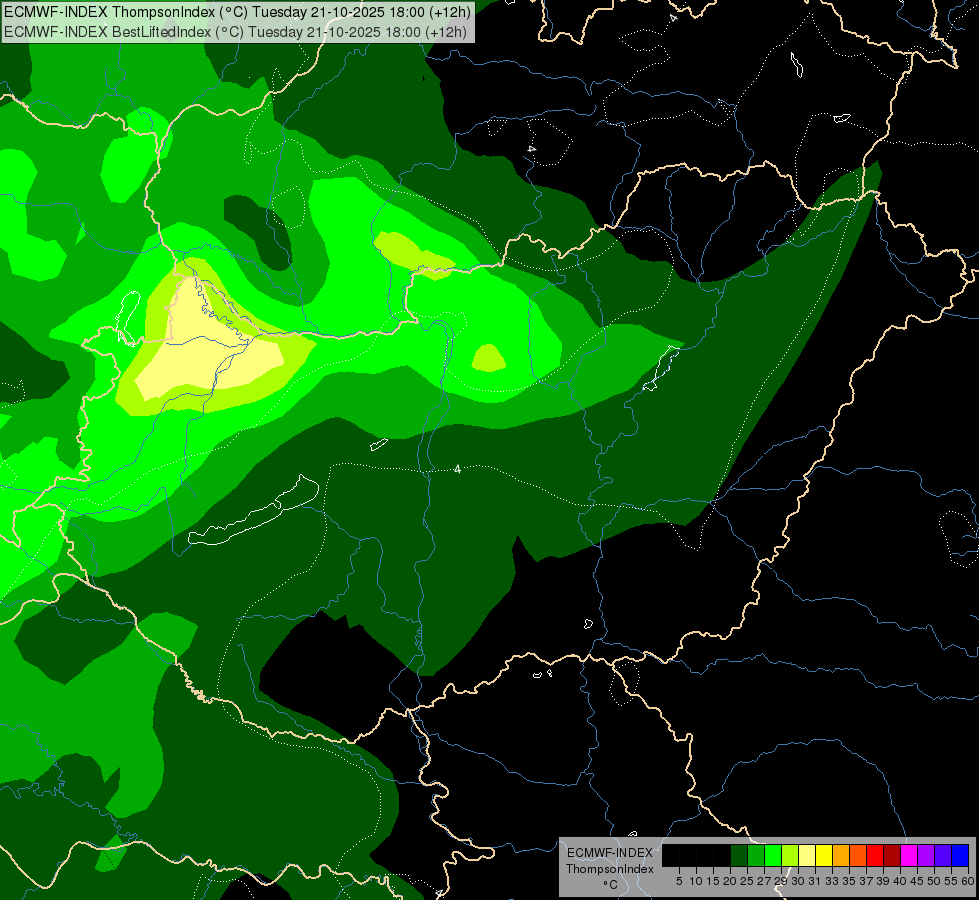
Task: Click legend scale value 31
Action: click(x=815, y=881)
